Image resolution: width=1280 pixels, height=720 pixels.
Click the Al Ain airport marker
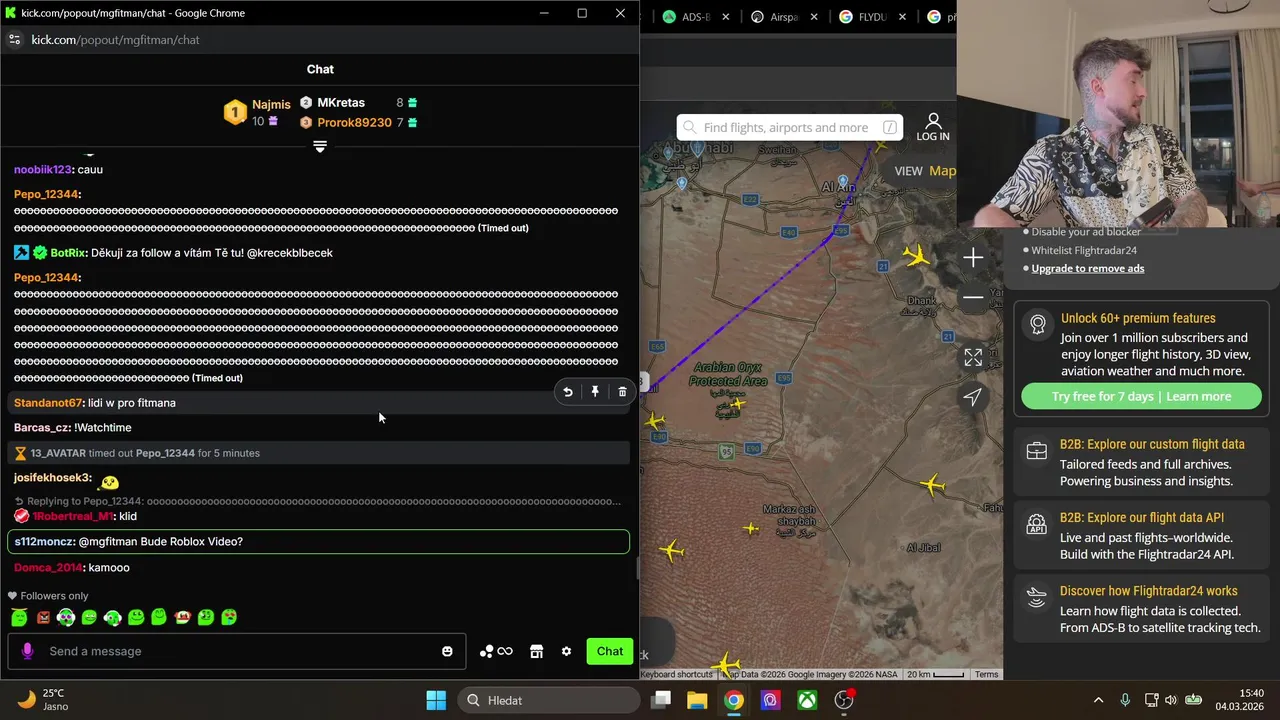tap(844, 182)
